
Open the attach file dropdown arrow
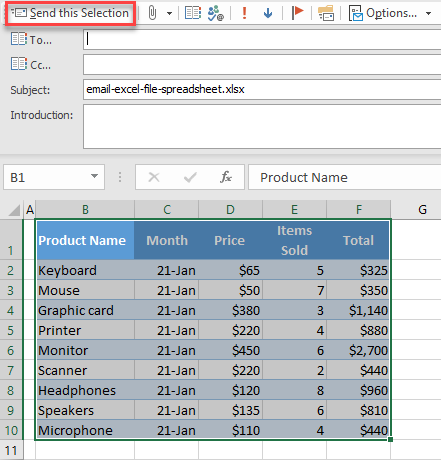pos(169,14)
